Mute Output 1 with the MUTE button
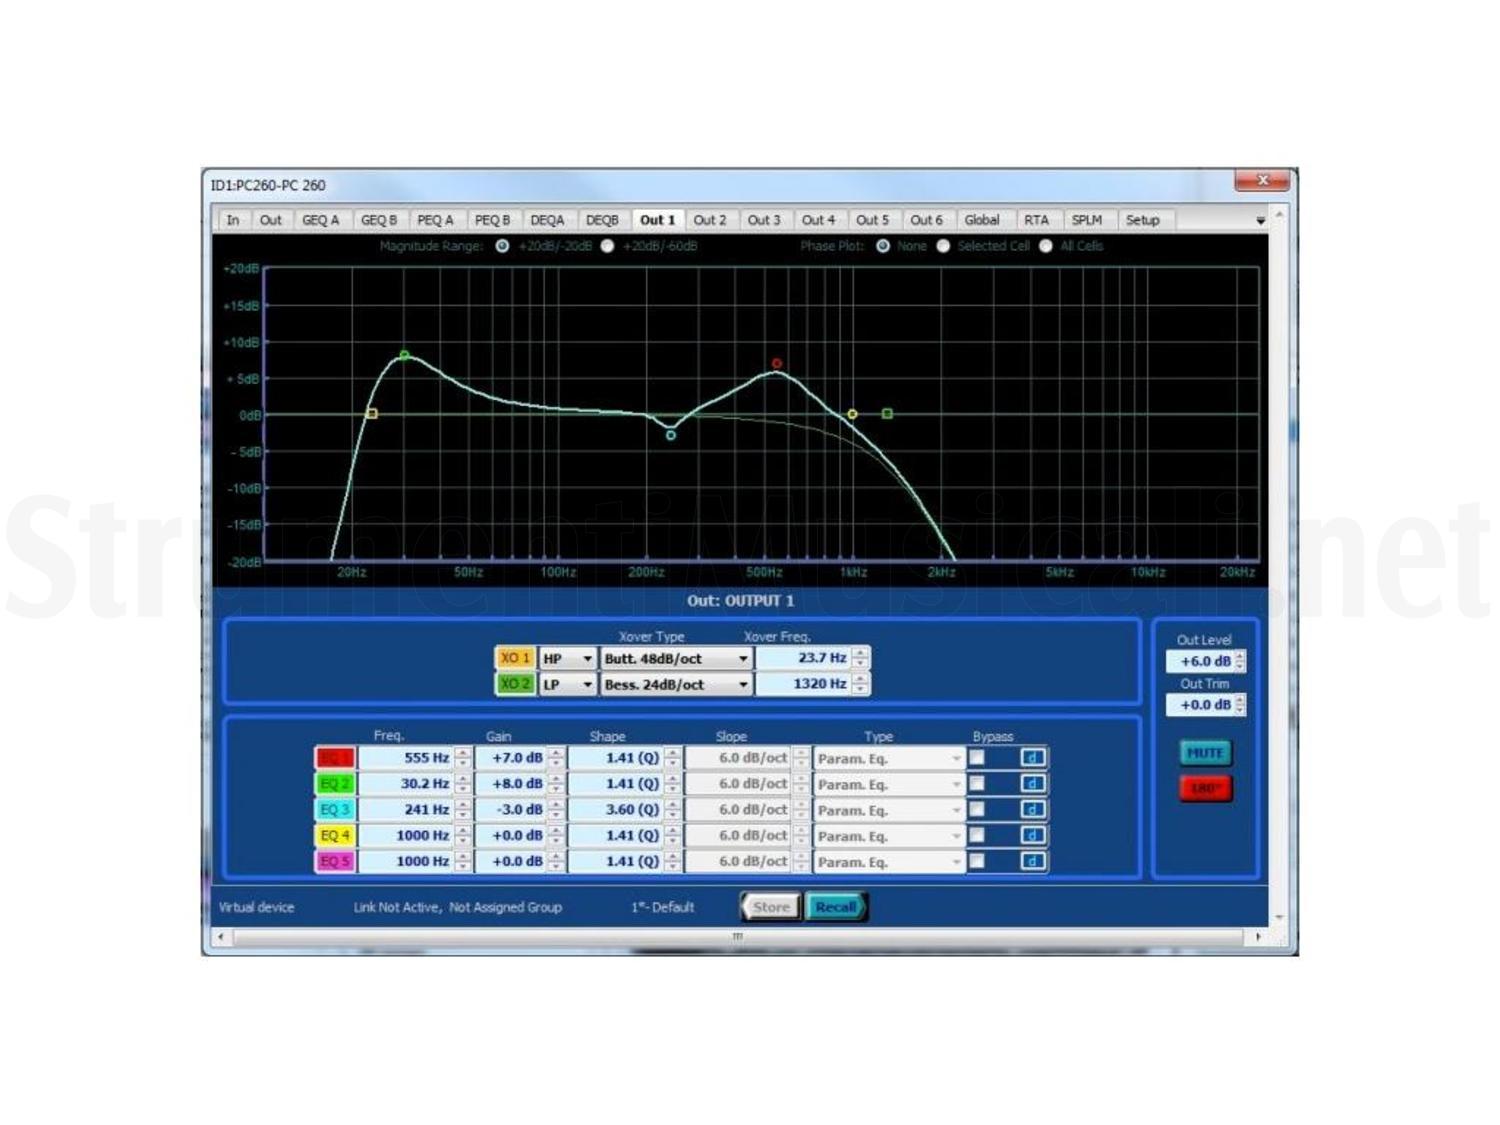1500x1125 pixels. coord(1205,753)
